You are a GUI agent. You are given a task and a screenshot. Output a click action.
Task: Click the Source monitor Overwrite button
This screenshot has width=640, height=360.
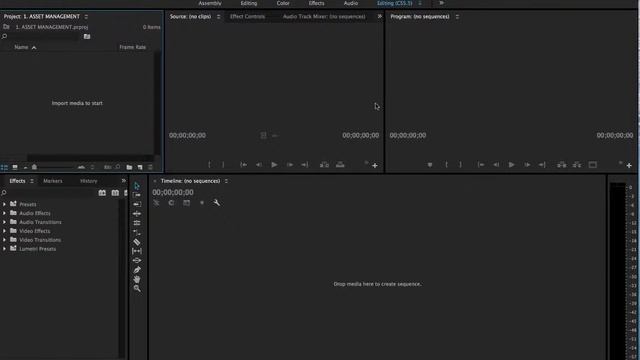click(x=340, y=164)
